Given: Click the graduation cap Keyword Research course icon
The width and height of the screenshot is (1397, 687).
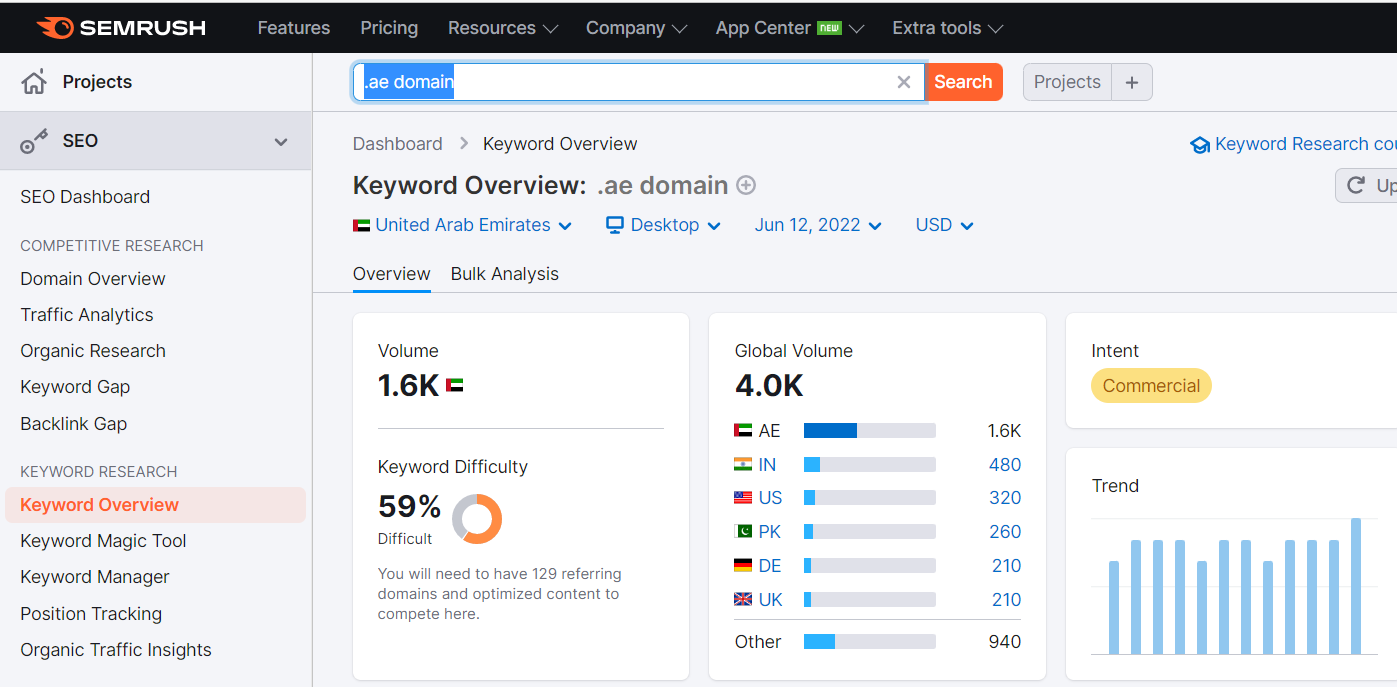Looking at the screenshot, I should pyautogui.click(x=1200, y=145).
